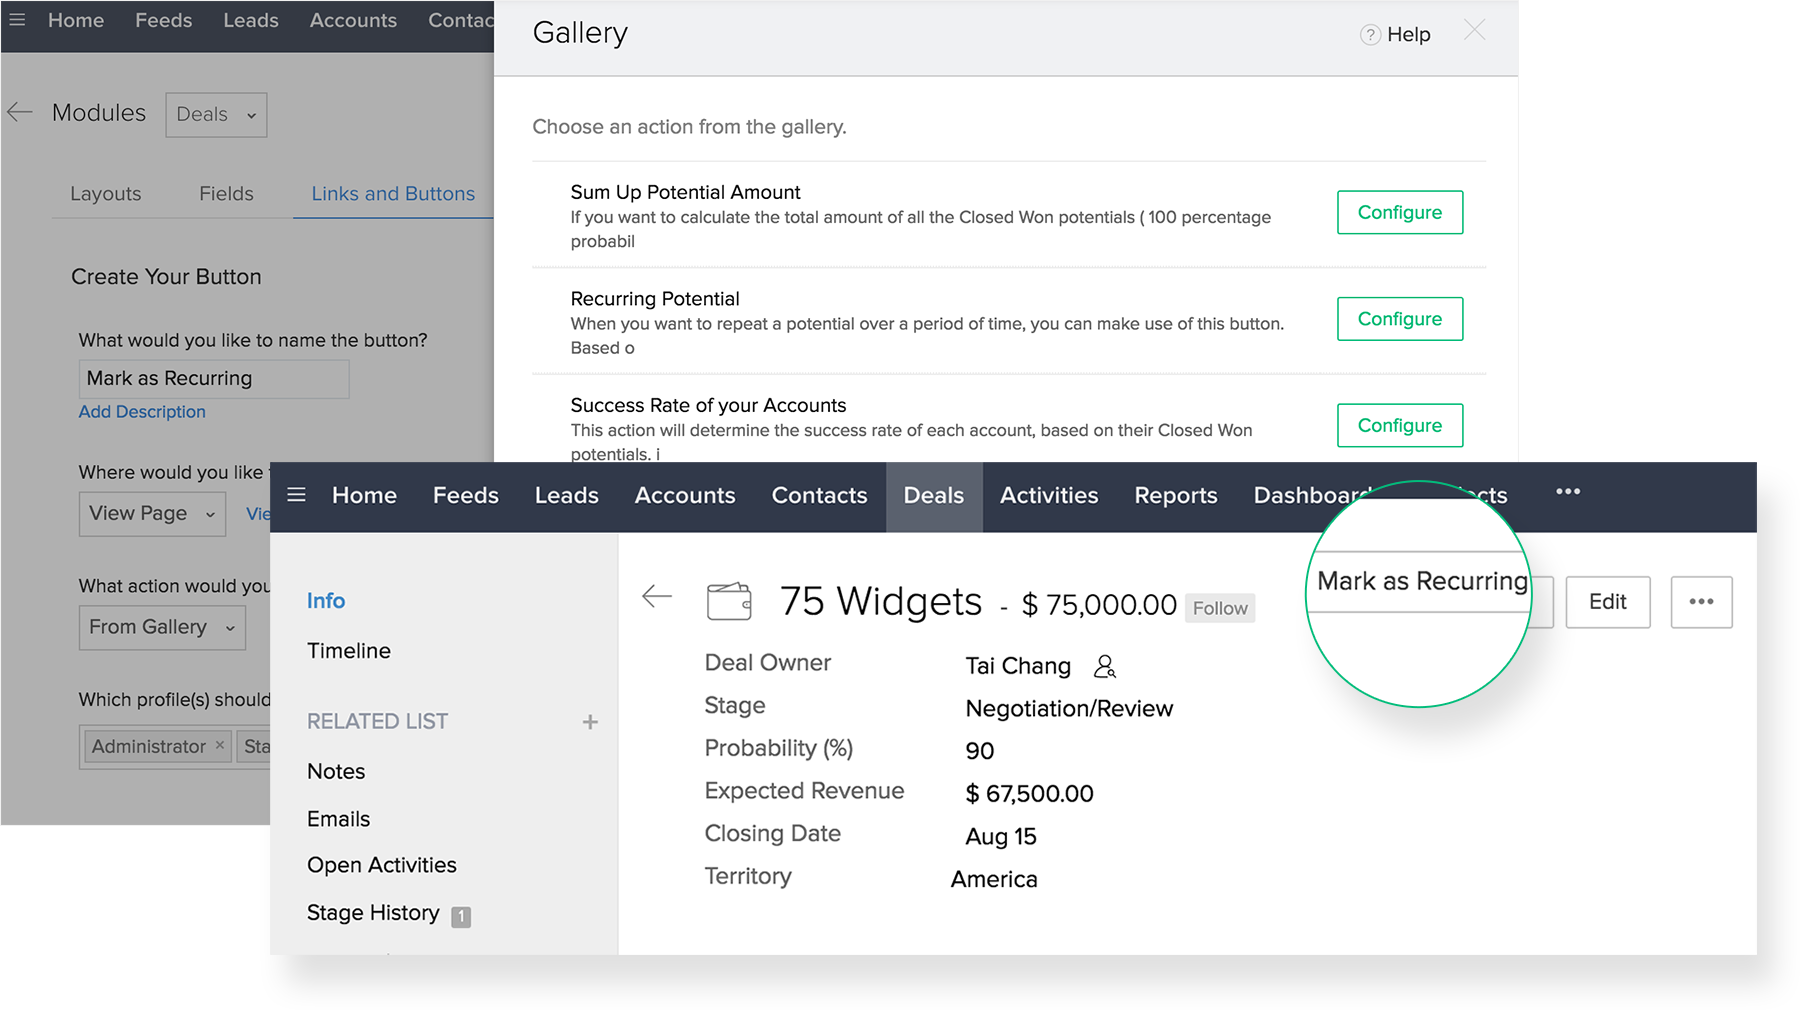
Task: Configure the Recurring Potential action
Action: coord(1399,319)
